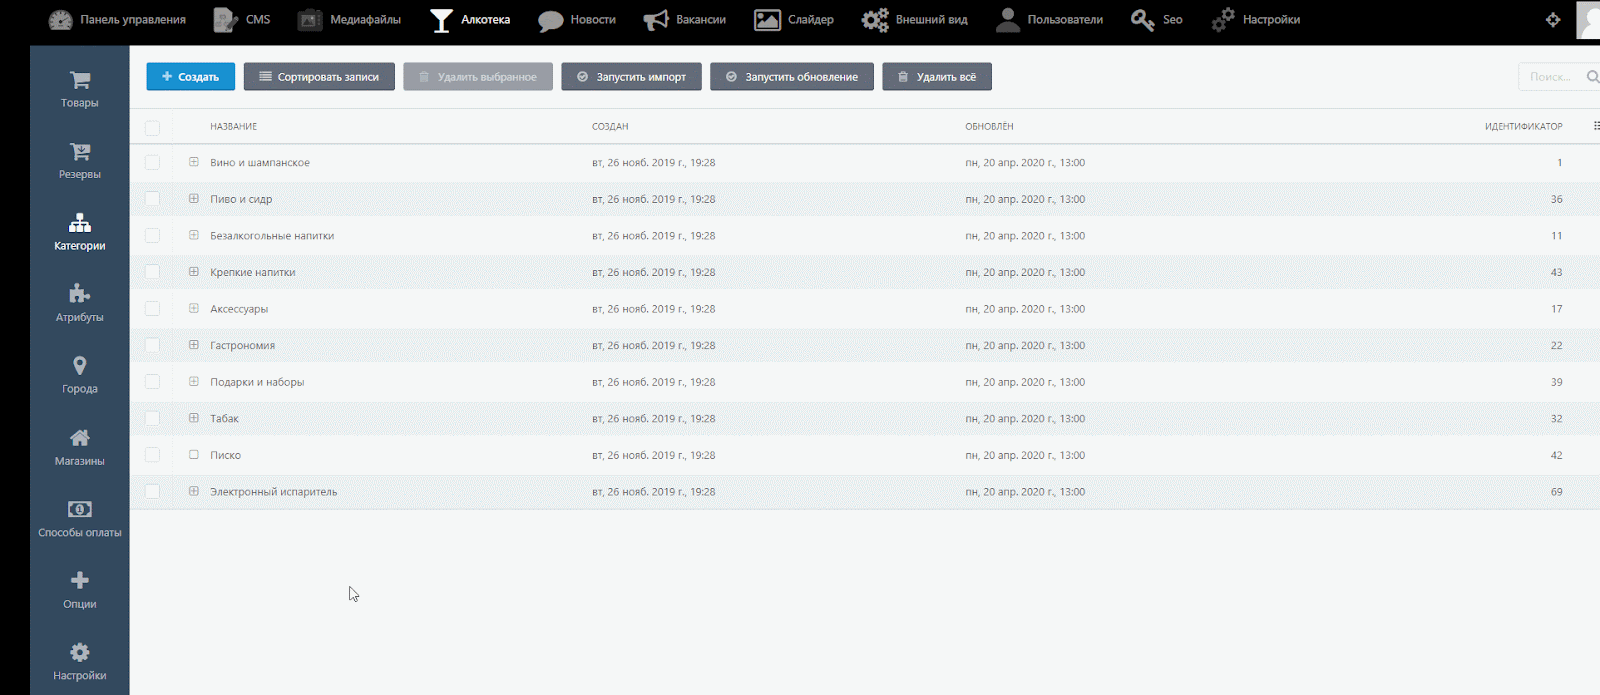Sort by the СОЗДАН column header
Viewport: 1600px width, 695px height.
click(610, 127)
